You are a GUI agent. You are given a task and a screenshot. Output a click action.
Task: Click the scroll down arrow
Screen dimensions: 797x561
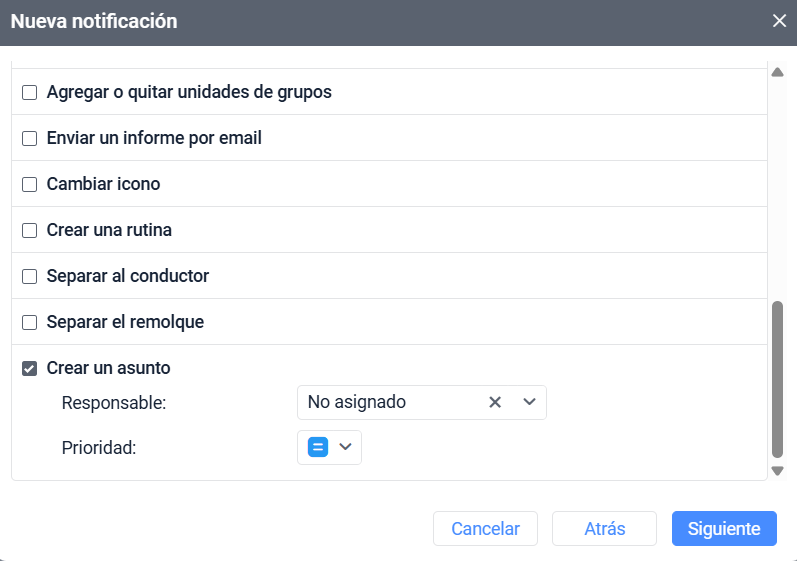pos(777,470)
